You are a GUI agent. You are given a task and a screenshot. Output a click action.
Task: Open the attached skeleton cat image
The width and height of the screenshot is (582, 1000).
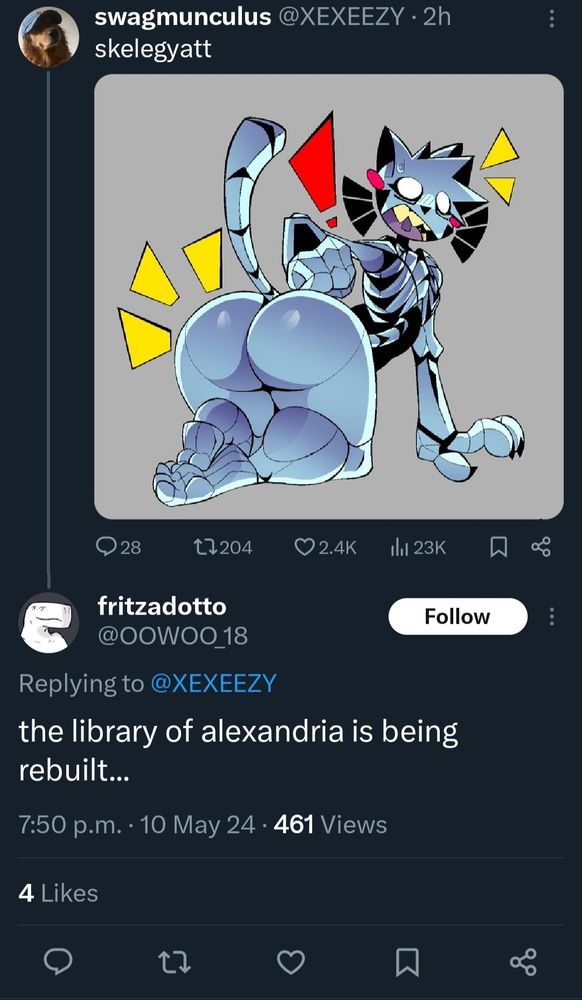(329, 297)
